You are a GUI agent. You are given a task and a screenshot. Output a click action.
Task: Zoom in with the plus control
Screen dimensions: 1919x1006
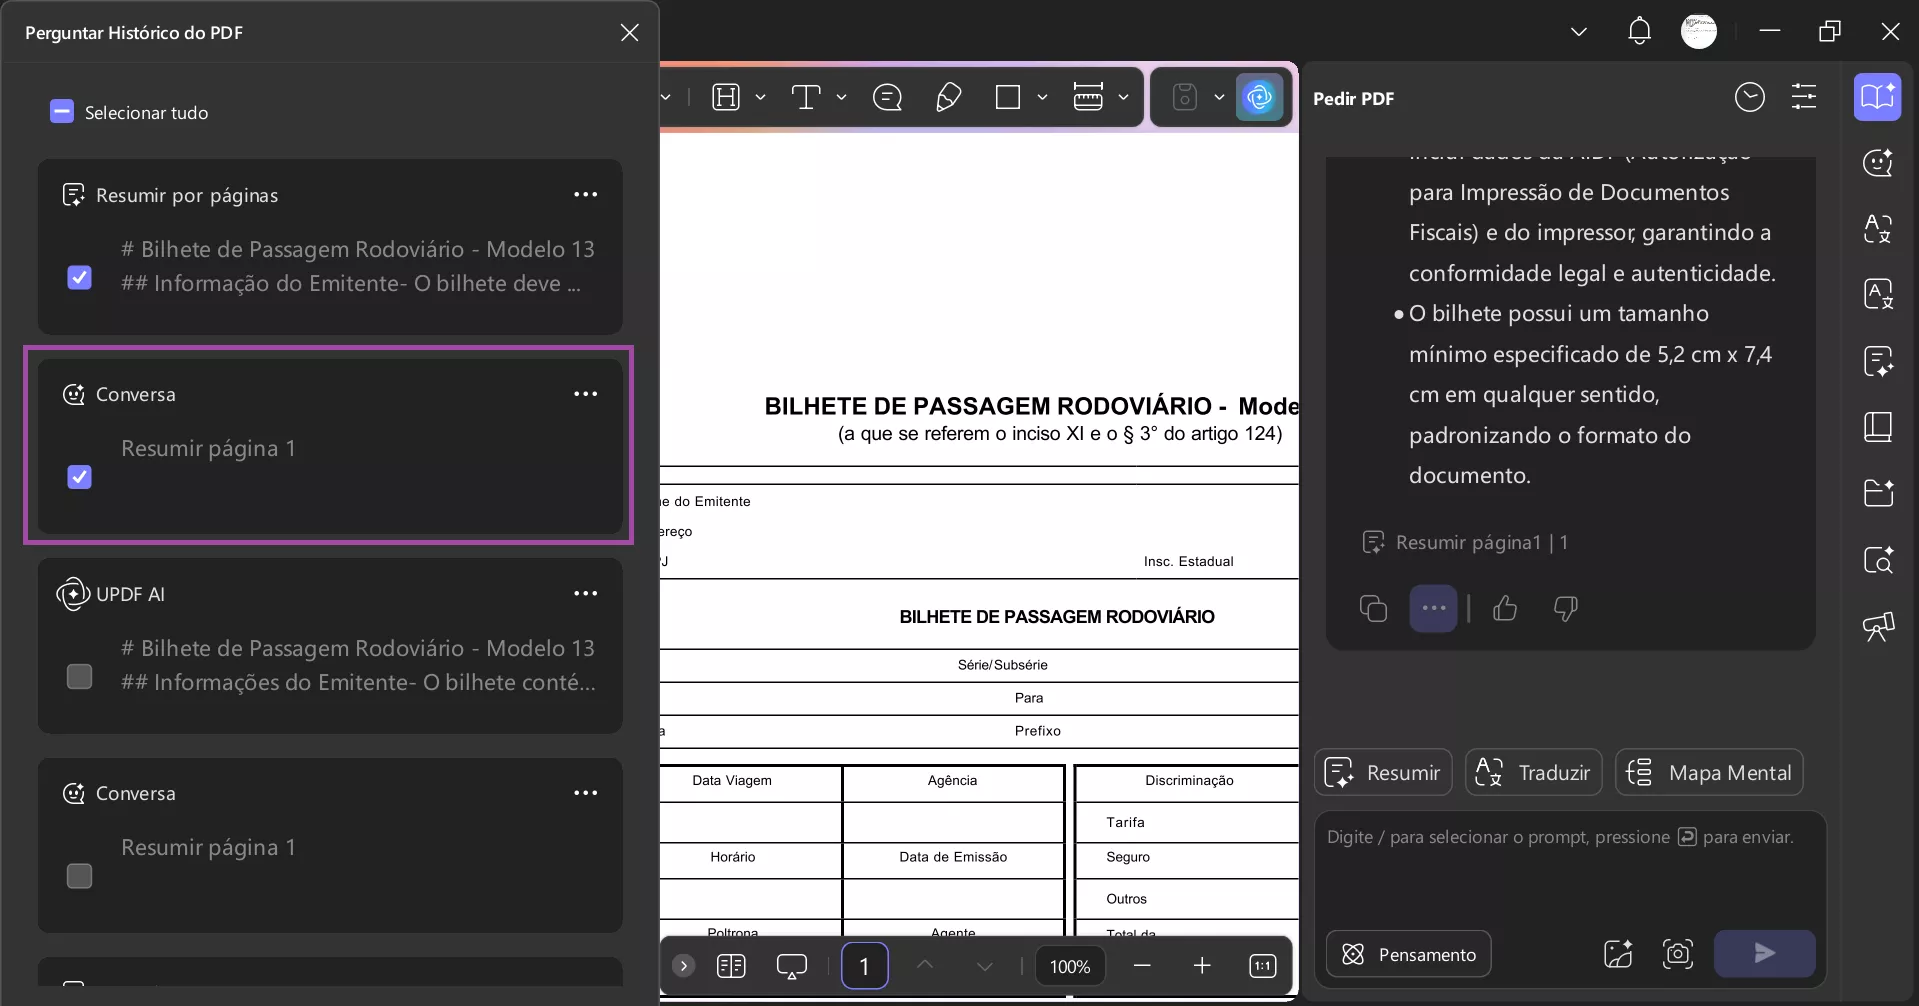pyautogui.click(x=1202, y=966)
